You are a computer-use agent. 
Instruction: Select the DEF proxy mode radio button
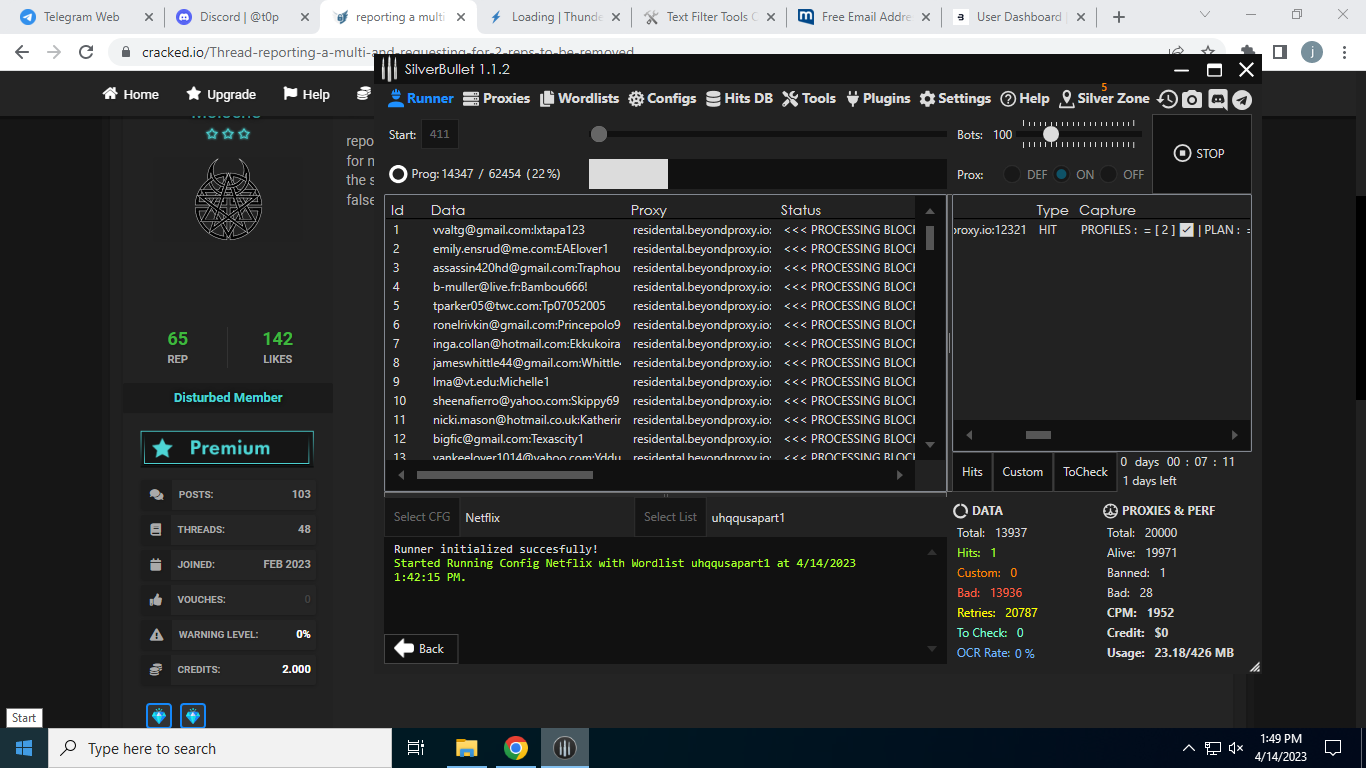[x=1012, y=174]
